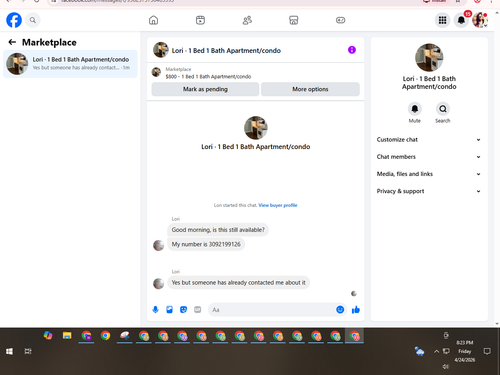Open the $800 listing thumbnail
This screenshot has height=375, width=500.
pos(156,72)
